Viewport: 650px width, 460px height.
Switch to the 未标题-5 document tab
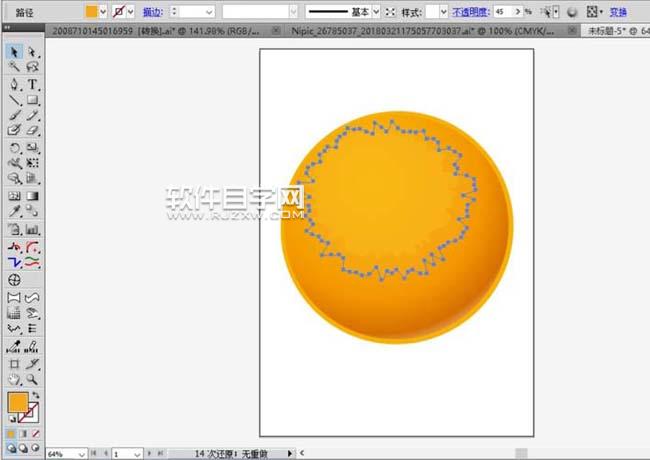[618, 31]
